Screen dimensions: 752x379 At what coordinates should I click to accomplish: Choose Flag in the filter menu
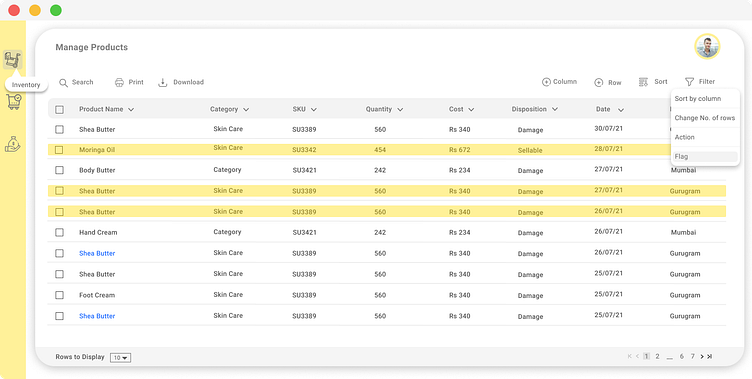point(705,156)
